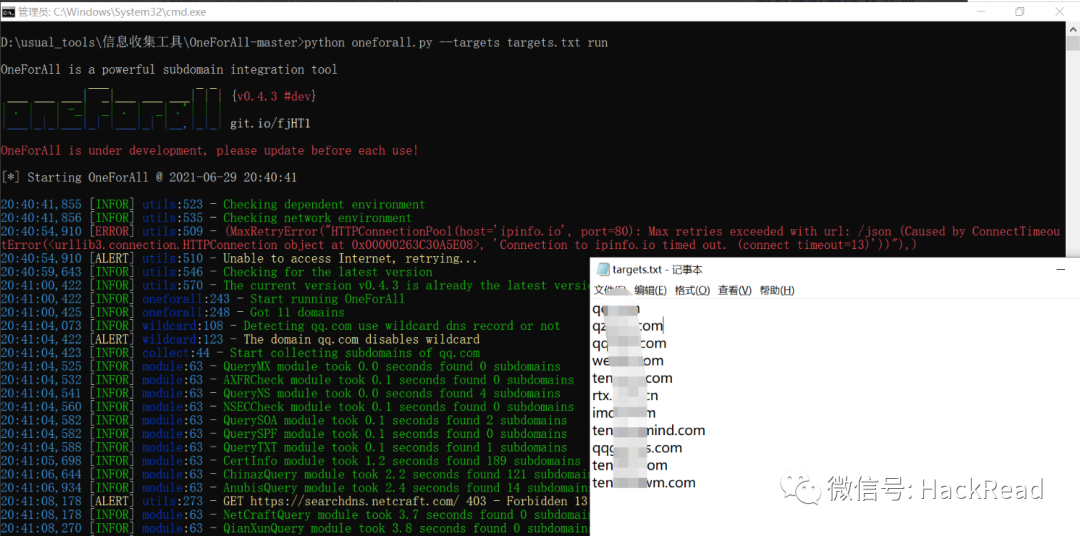Click 'Start collecting subdomains of qq.com' line

(x=240, y=353)
